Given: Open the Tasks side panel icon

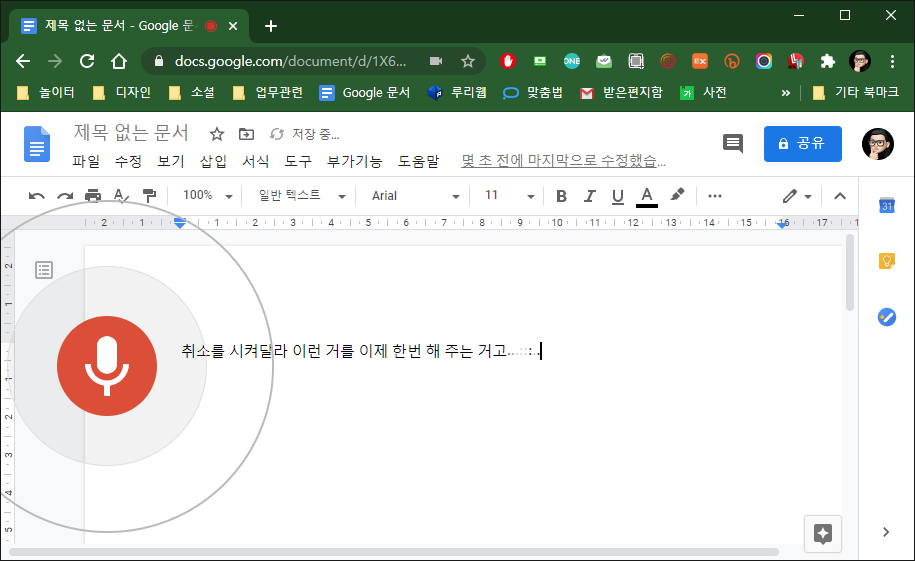Looking at the screenshot, I should [886, 317].
